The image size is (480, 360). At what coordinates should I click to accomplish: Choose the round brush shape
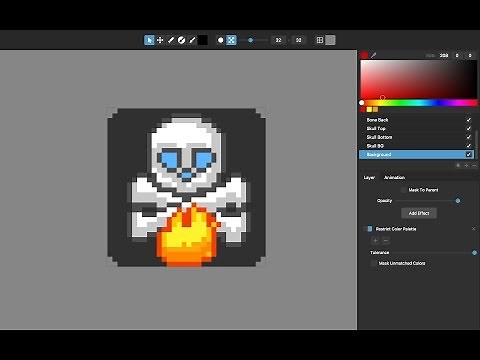(220, 40)
